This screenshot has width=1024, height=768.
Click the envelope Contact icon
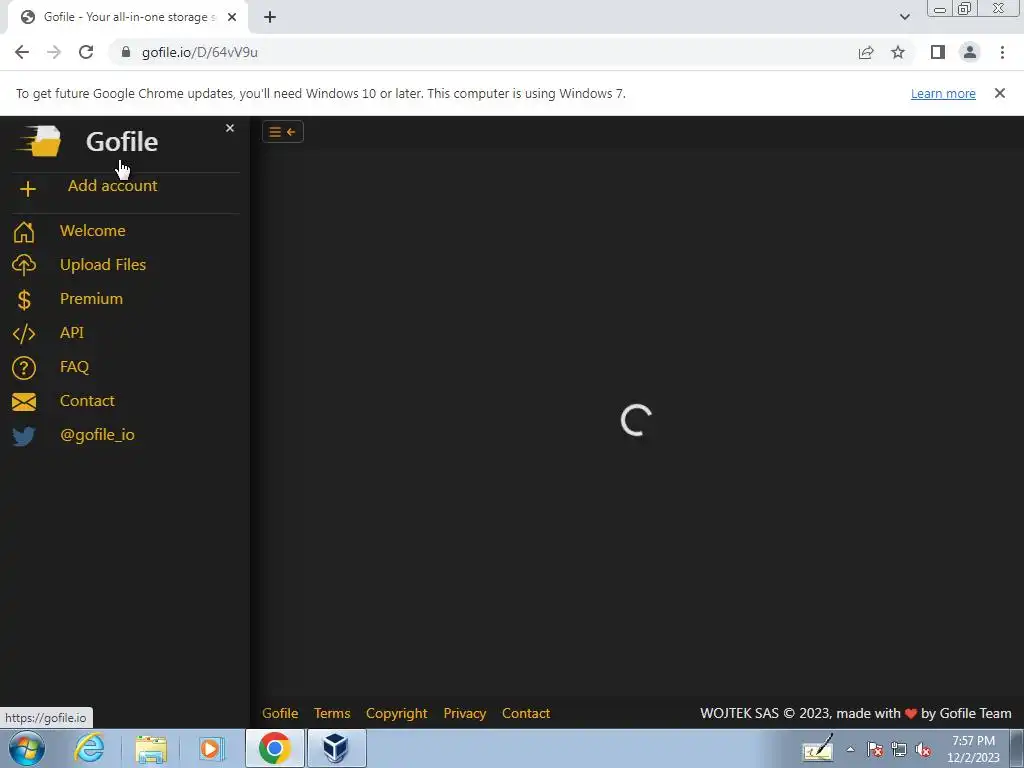tap(24, 402)
